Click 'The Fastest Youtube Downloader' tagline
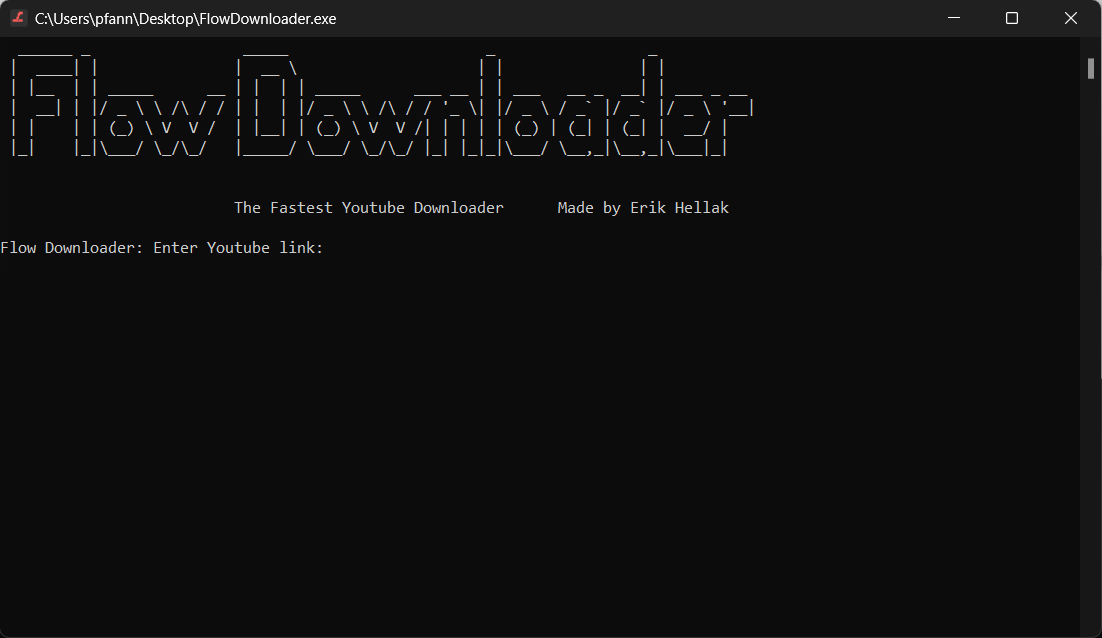 pyautogui.click(x=369, y=208)
